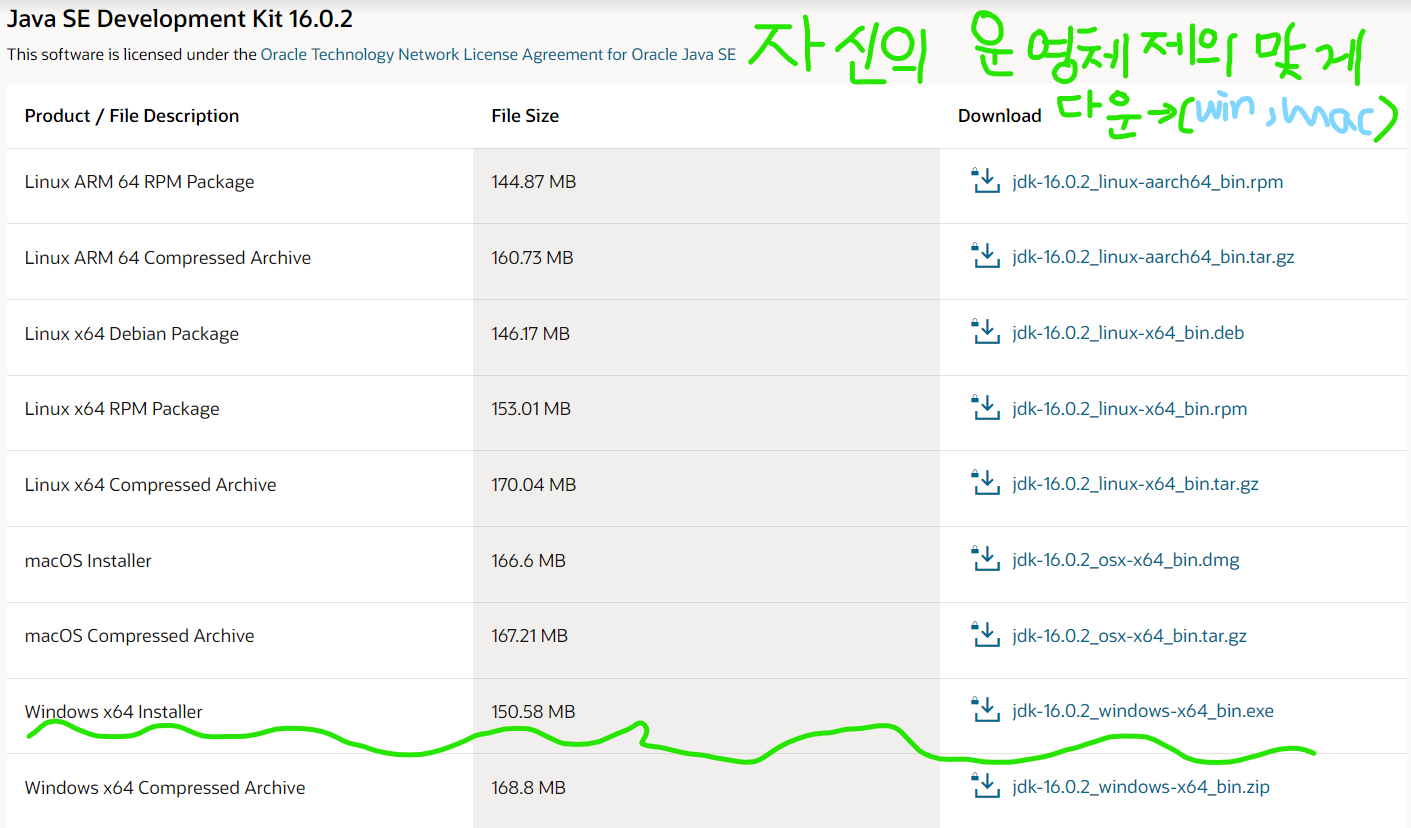Select Windows x64 Installer text
The width and height of the screenshot is (1411, 828).
[x=114, y=712]
